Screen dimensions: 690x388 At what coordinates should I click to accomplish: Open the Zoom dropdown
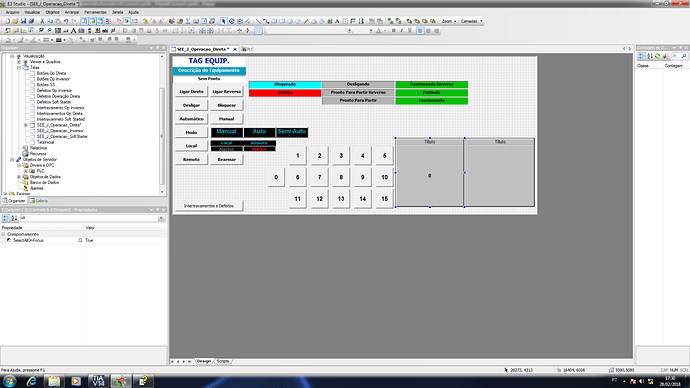[x=449, y=21]
